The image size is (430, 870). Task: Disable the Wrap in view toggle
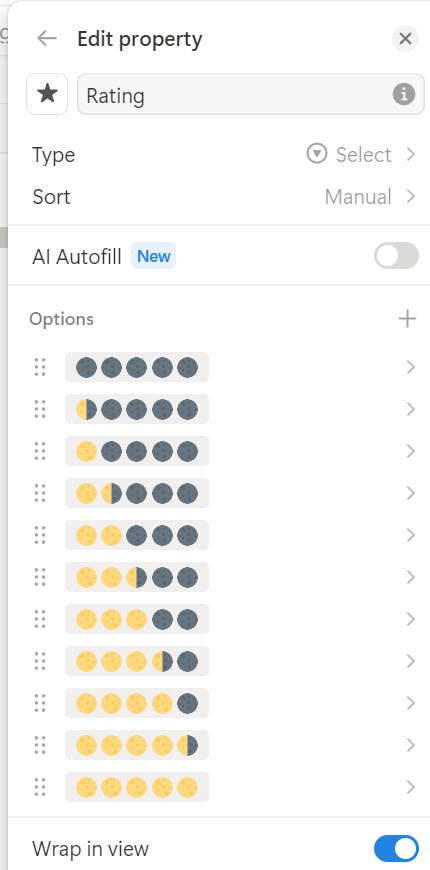(x=396, y=849)
